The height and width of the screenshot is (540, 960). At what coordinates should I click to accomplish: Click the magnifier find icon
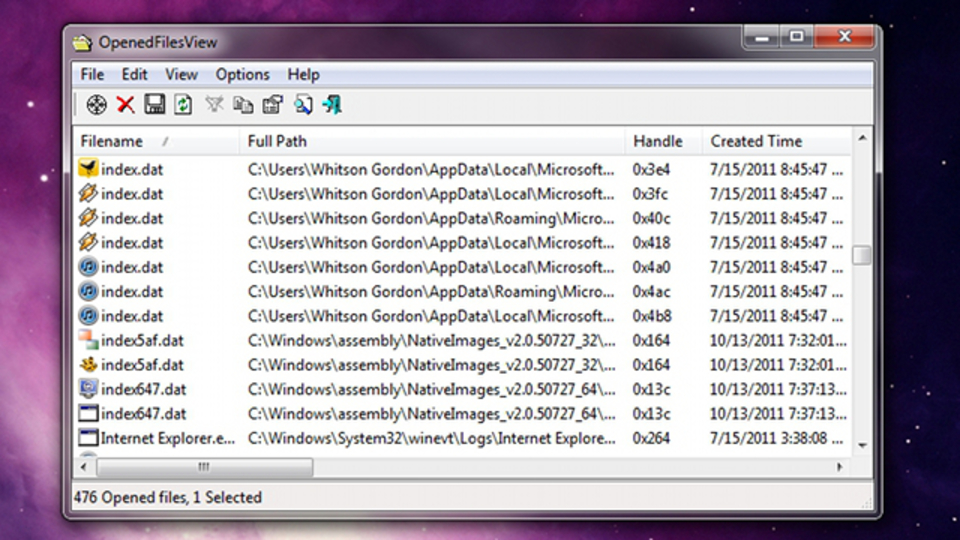pyautogui.click(x=302, y=105)
